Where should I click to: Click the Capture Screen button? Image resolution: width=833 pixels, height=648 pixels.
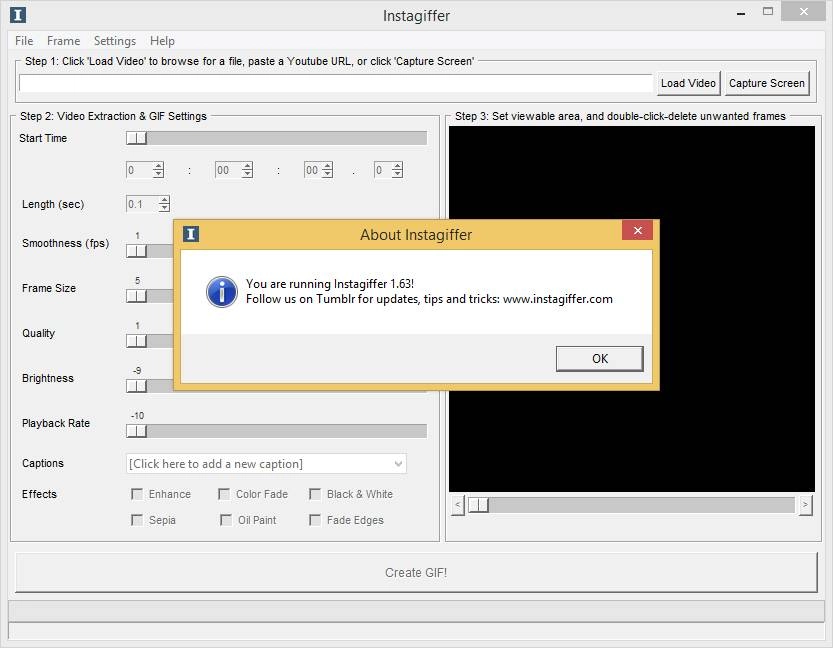[x=767, y=83]
